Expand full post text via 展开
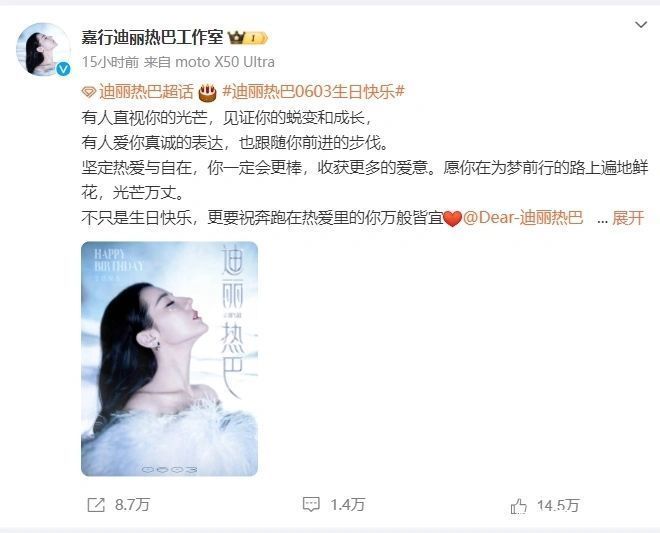Image resolution: width=660 pixels, height=533 pixels. pyautogui.click(x=628, y=218)
